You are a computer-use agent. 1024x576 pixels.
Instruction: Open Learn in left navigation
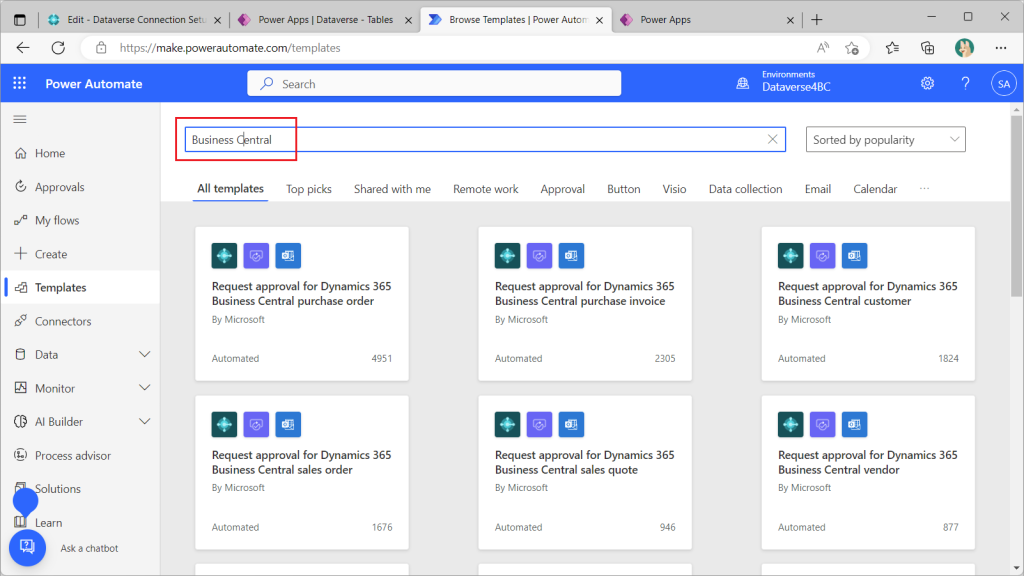point(81,522)
